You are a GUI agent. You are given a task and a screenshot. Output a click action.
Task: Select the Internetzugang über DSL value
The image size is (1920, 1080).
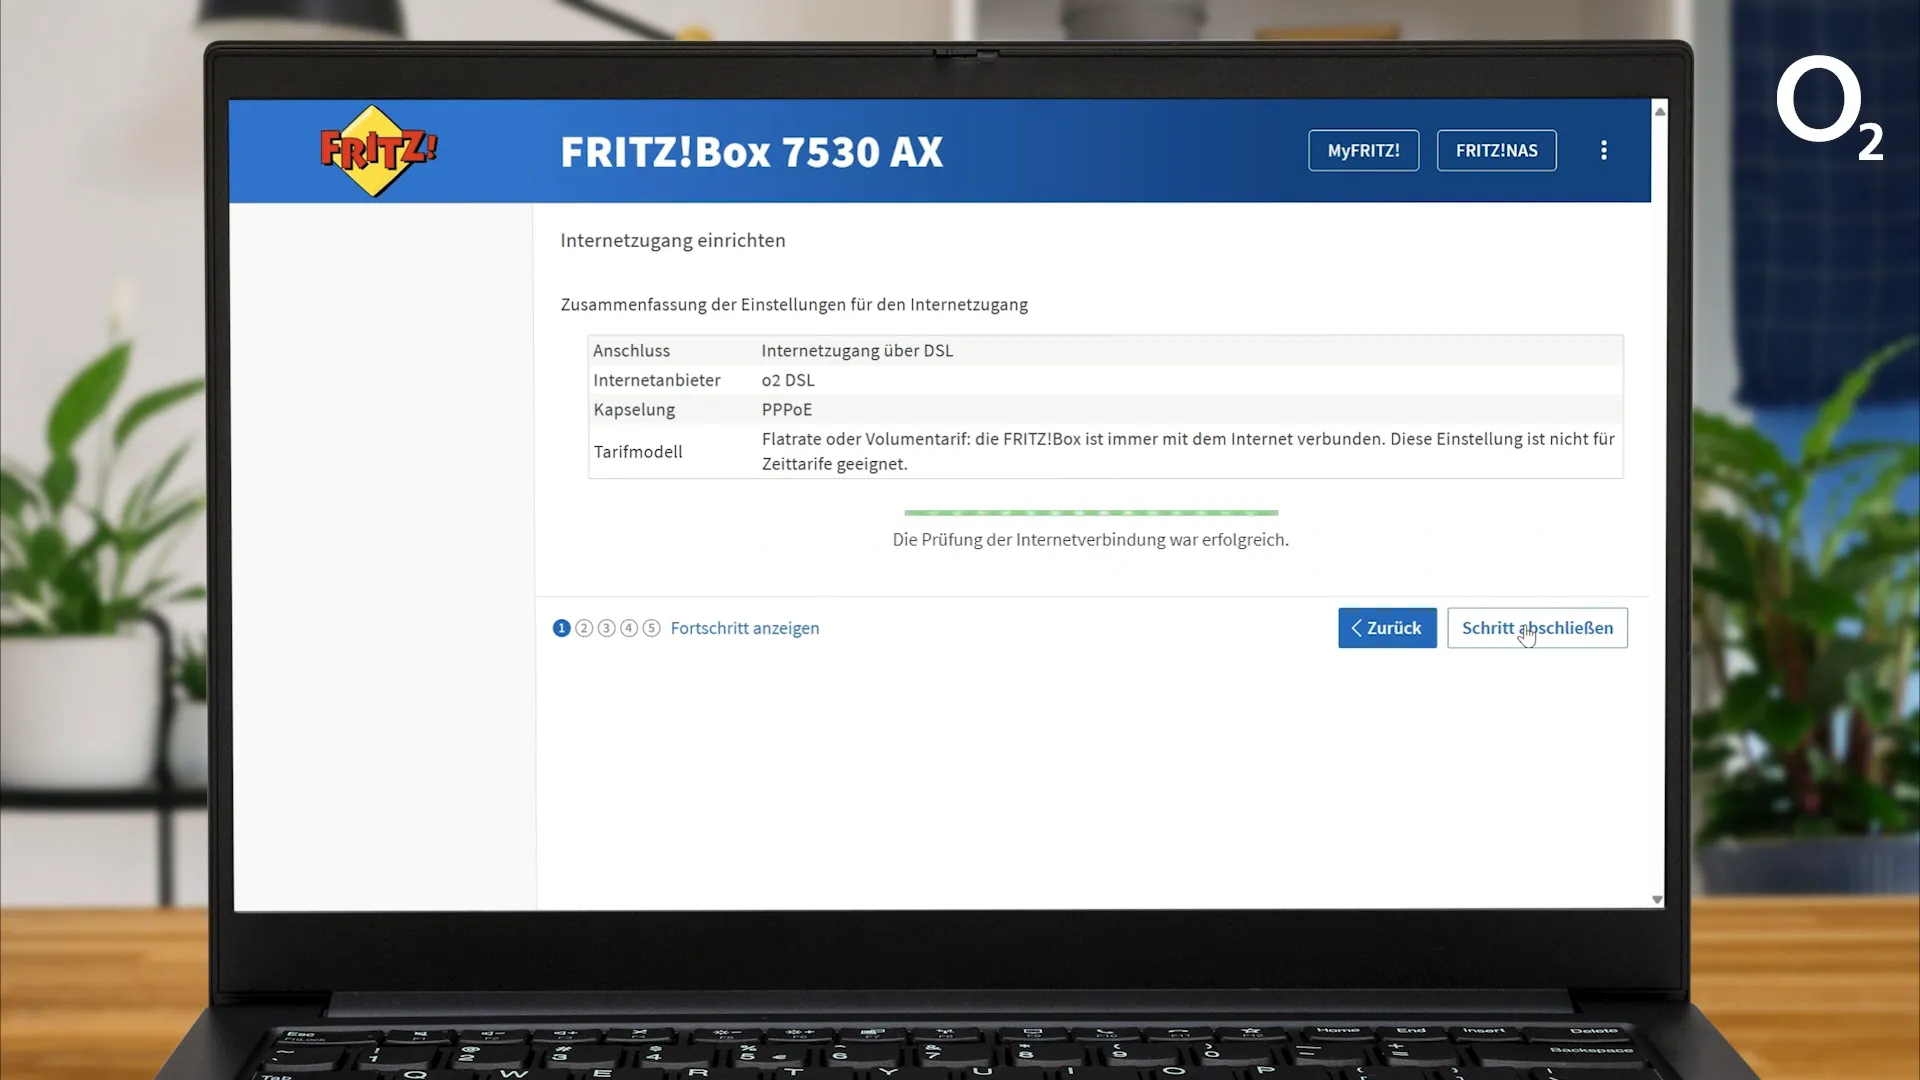(857, 350)
